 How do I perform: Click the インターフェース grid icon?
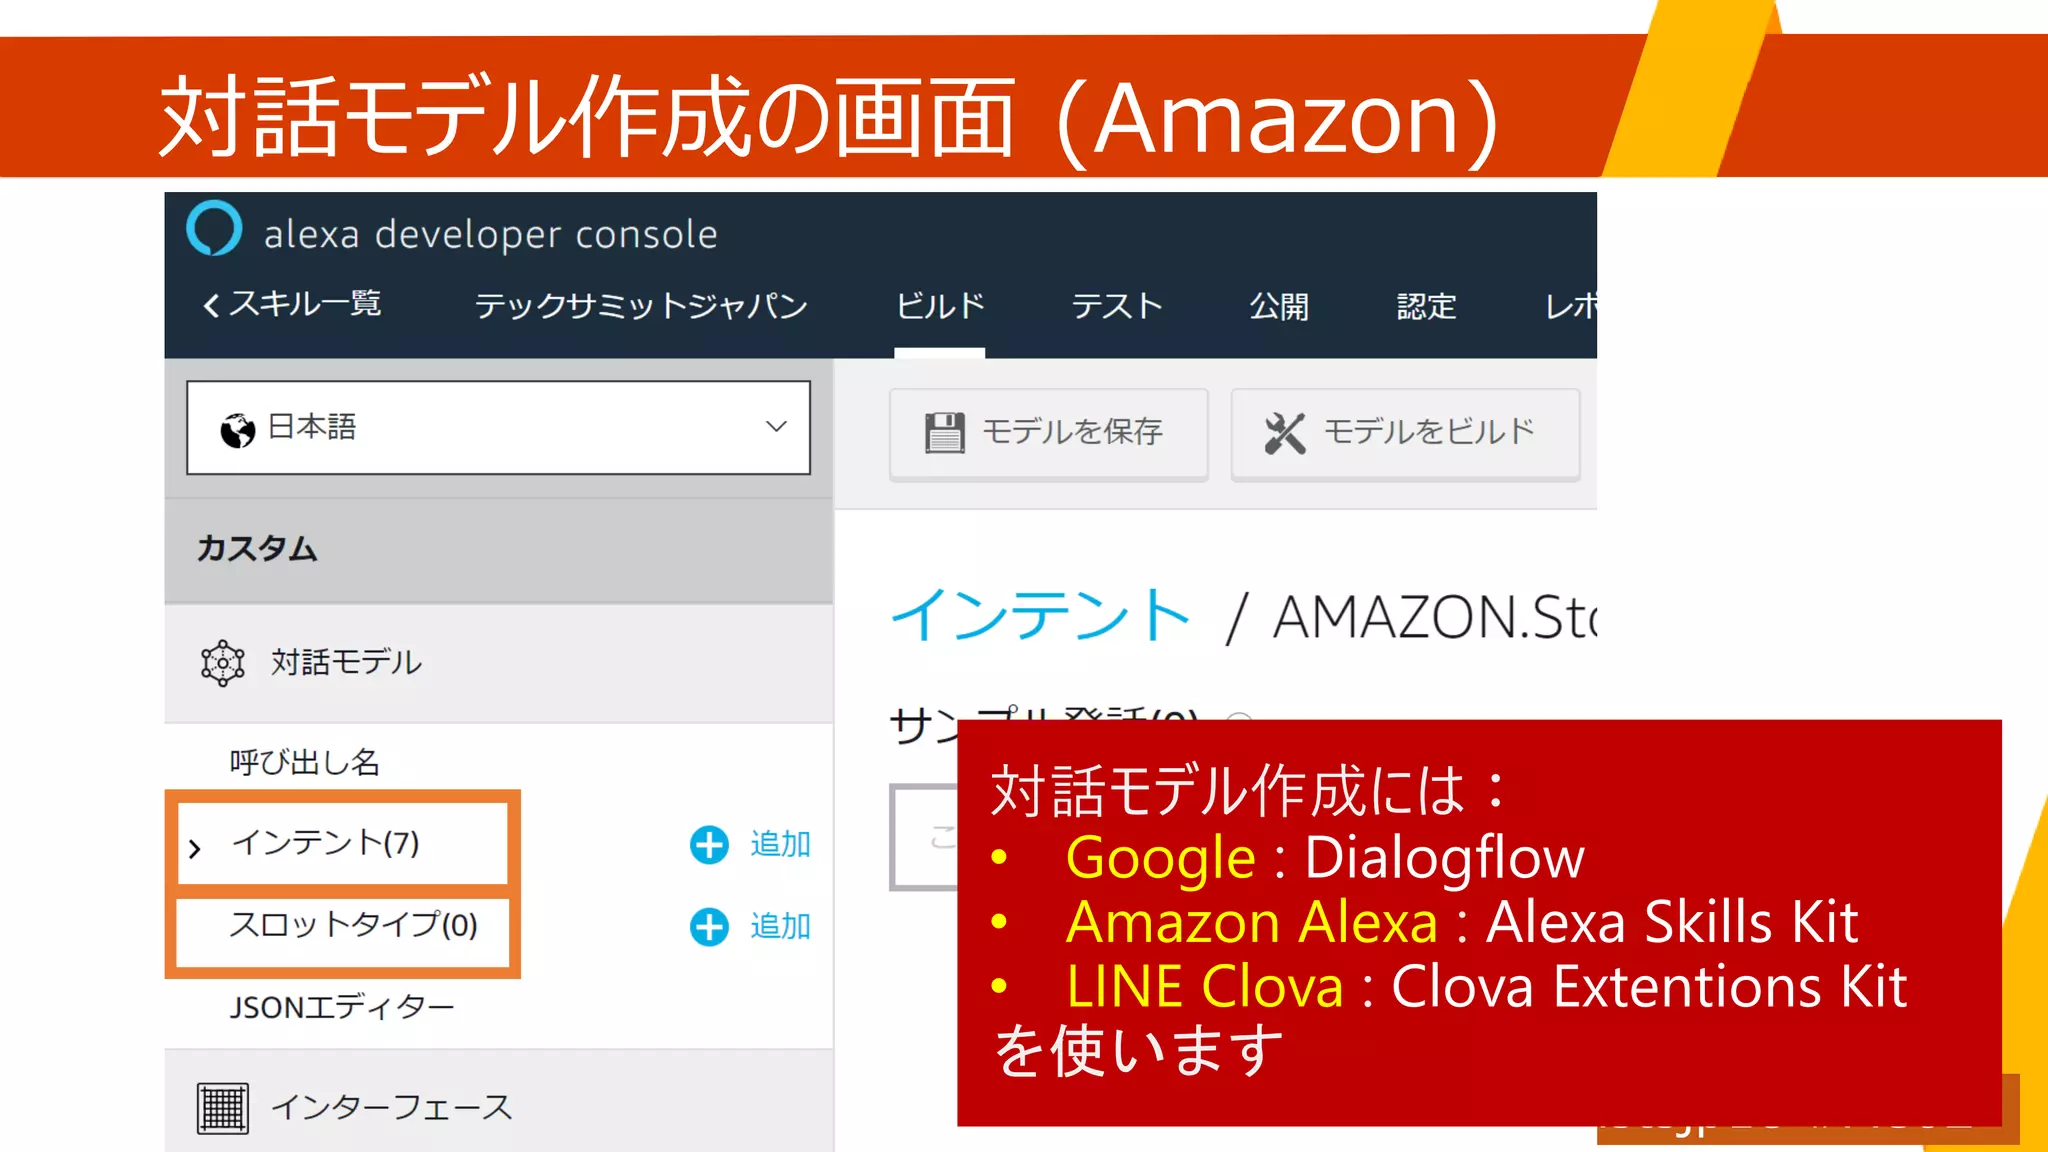tap(223, 1108)
